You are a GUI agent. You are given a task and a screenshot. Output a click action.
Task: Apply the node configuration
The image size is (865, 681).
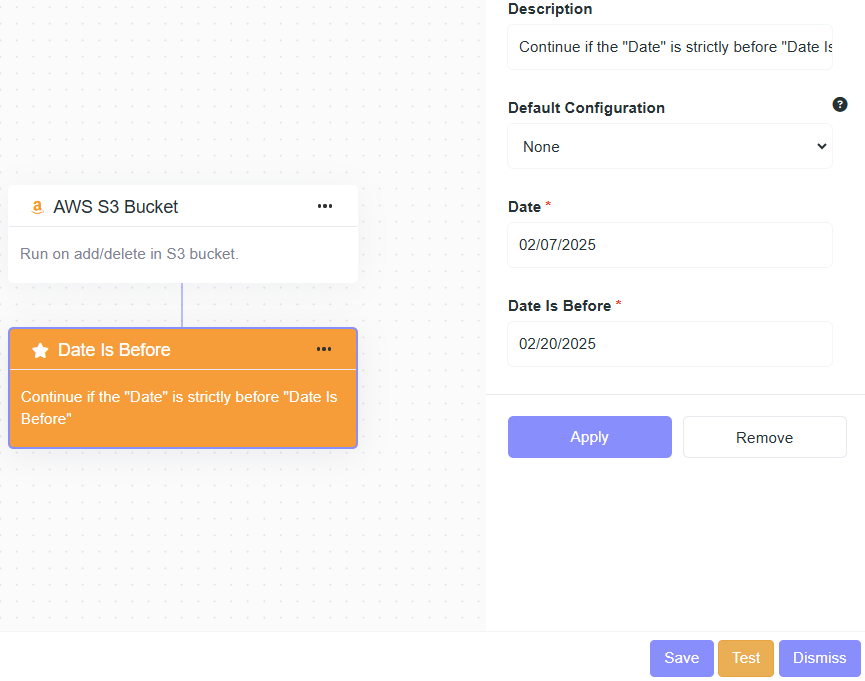pos(589,437)
